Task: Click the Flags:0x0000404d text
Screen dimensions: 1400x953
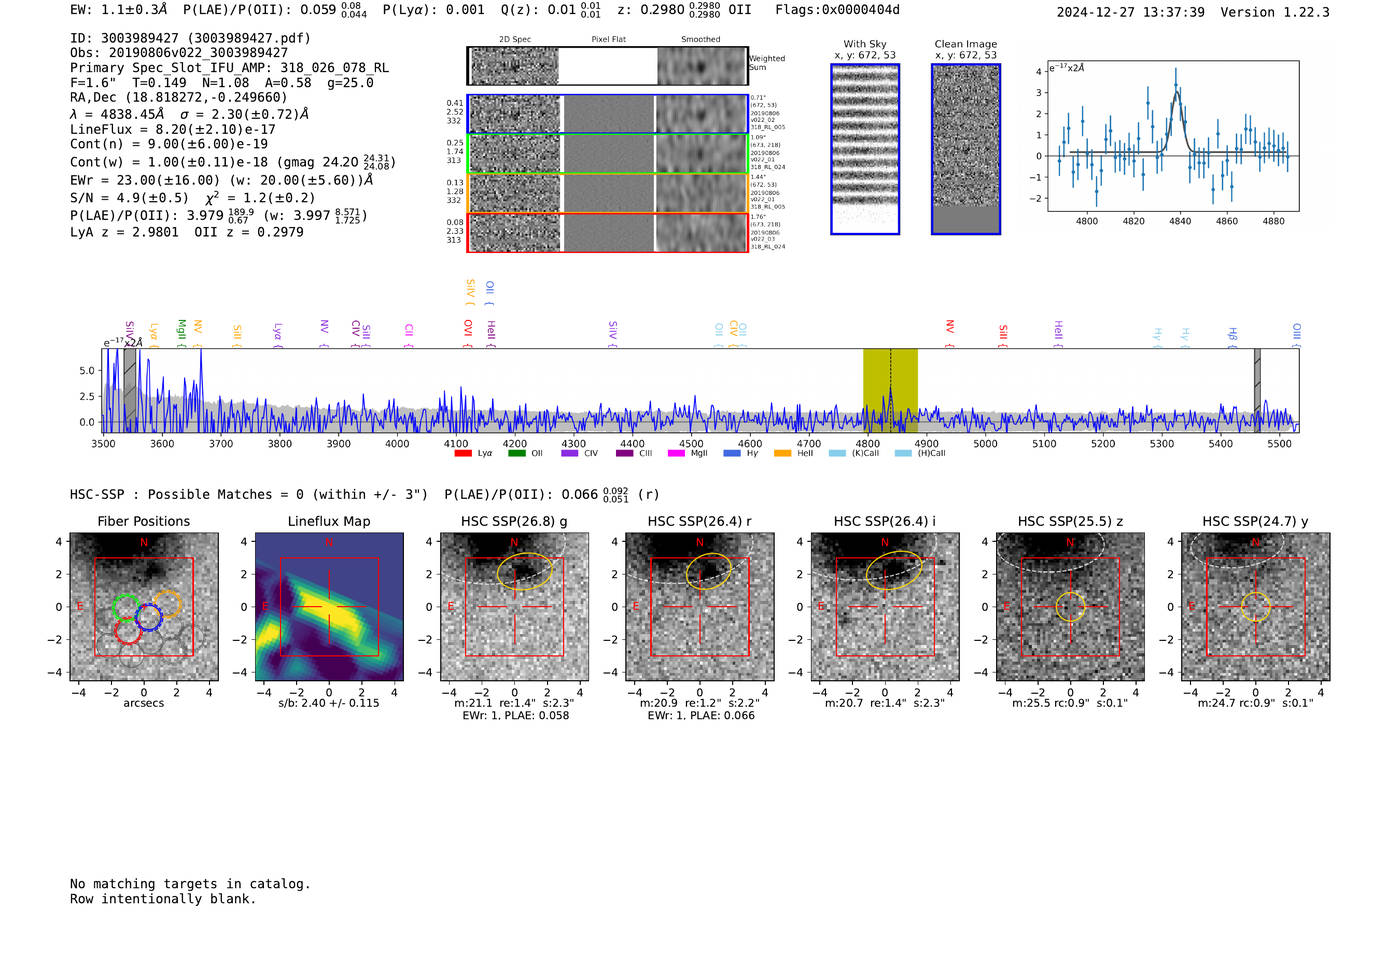Action: pyautogui.click(x=837, y=10)
